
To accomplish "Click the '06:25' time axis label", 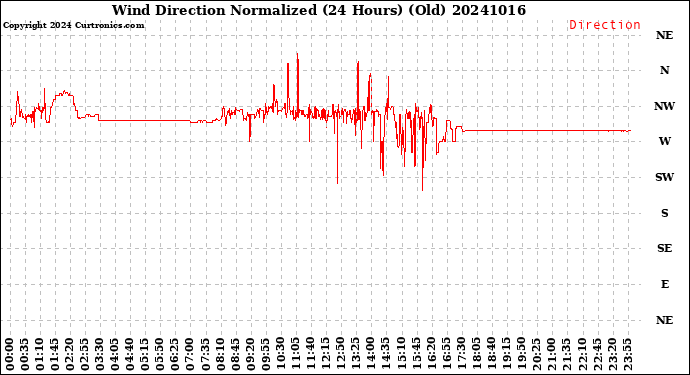I will [176, 354].
